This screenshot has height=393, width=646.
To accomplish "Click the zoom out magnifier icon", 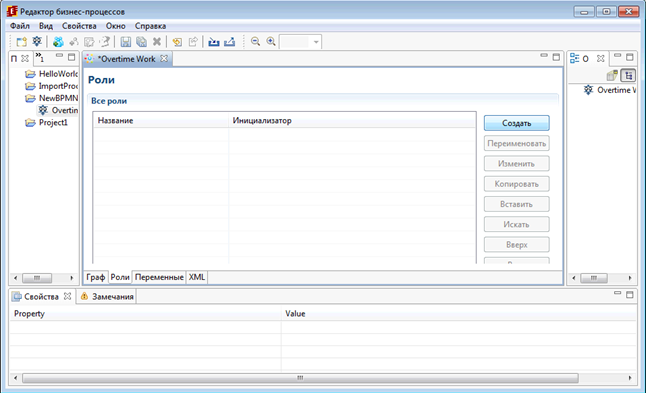I will click(x=255, y=42).
